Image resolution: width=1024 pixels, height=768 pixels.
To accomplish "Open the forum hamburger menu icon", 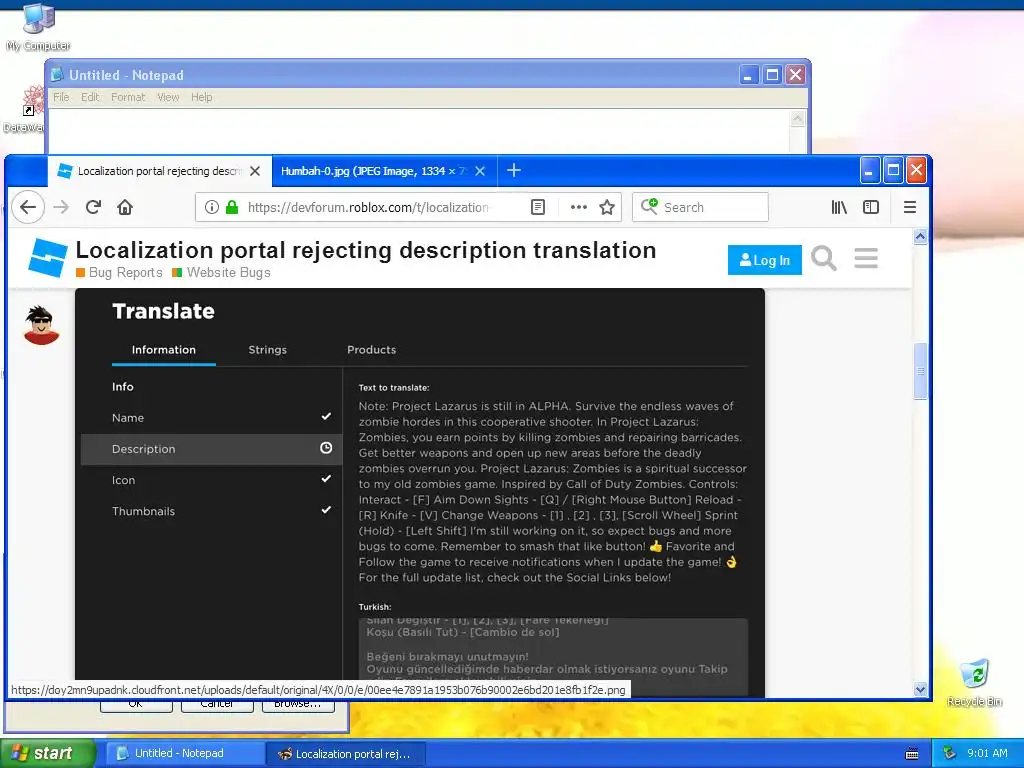I will click(x=866, y=258).
